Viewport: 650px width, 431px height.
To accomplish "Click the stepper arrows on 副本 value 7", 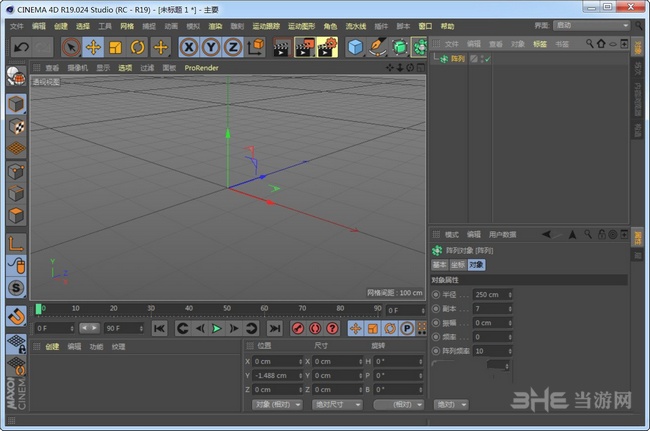I will [x=510, y=309].
